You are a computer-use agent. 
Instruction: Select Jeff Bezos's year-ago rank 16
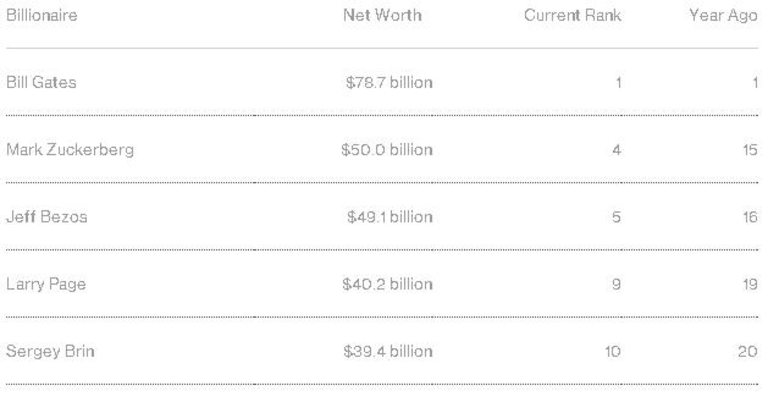(x=750, y=217)
